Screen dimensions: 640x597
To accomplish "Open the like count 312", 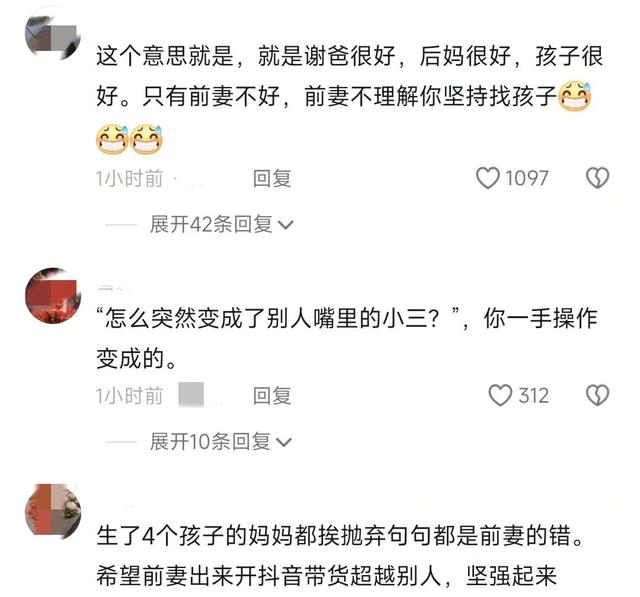I will tap(533, 395).
